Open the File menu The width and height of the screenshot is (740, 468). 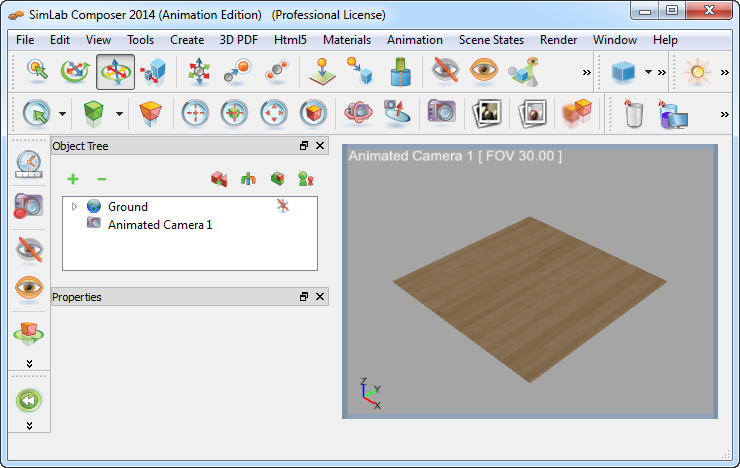[25, 40]
